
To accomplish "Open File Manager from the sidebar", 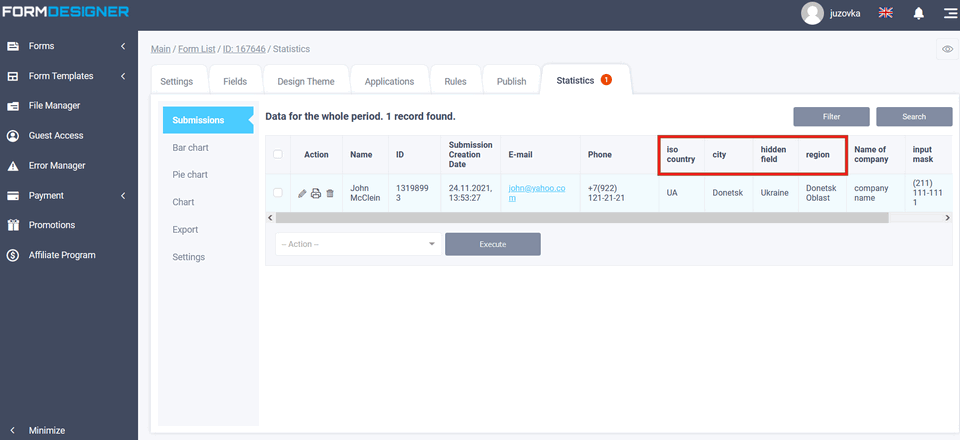I will 54,105.
